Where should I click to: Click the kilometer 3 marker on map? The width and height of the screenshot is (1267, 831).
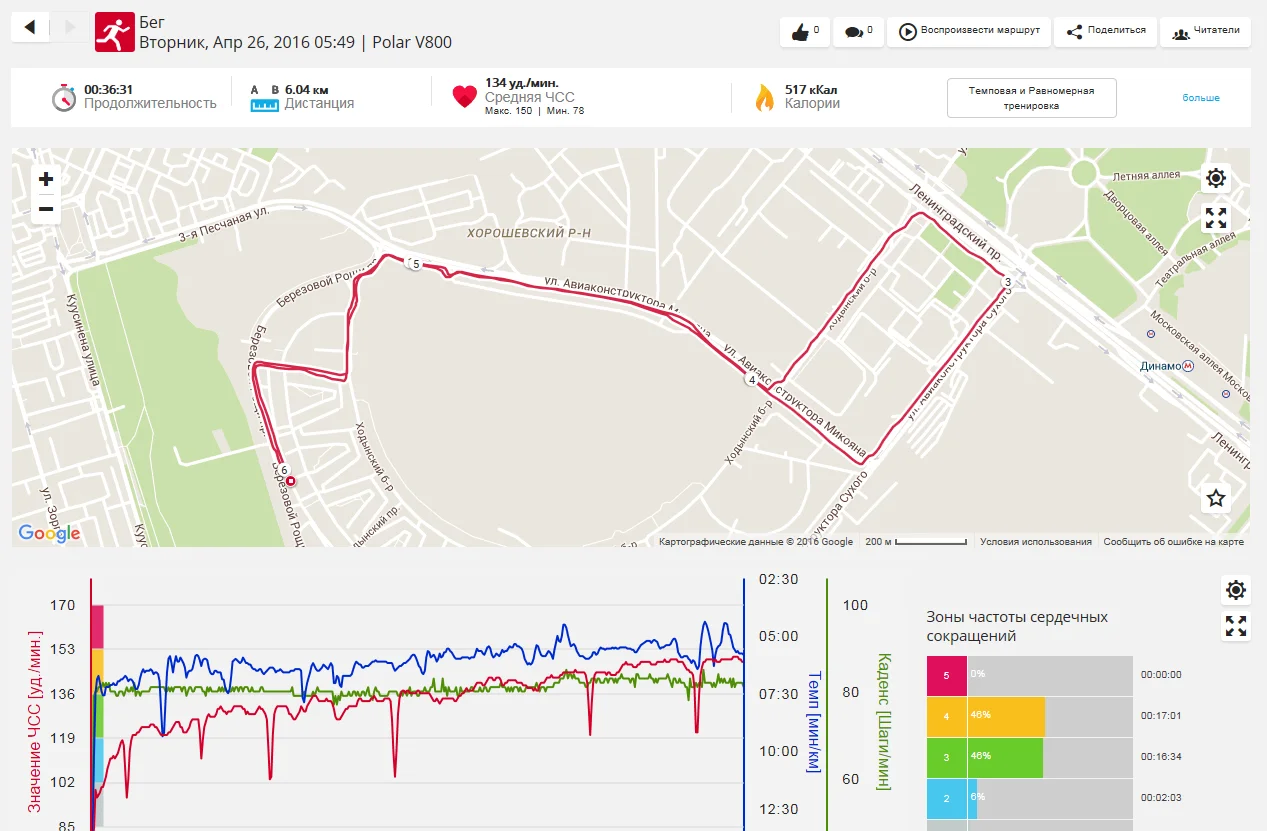click(x=1008, y=283)
